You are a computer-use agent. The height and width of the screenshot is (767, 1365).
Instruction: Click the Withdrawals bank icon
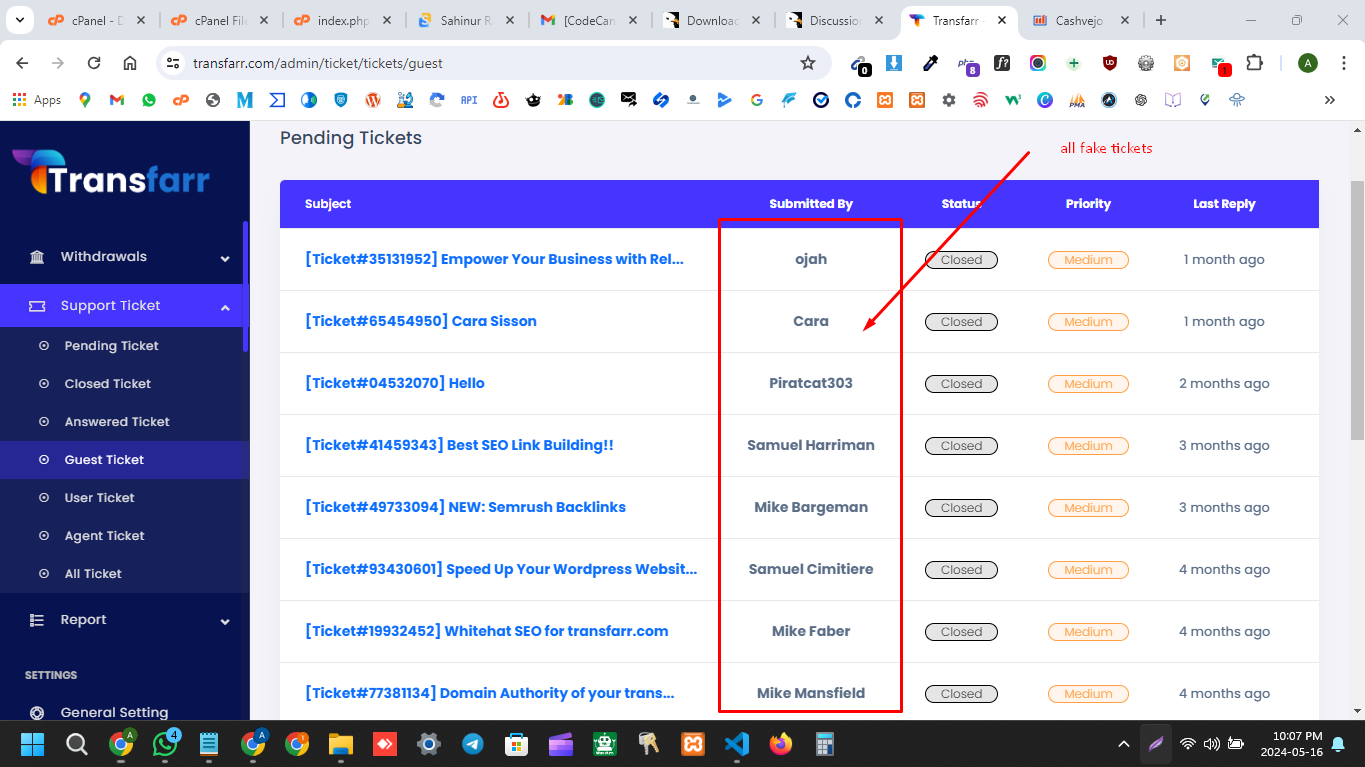click(x=37, y=257)
